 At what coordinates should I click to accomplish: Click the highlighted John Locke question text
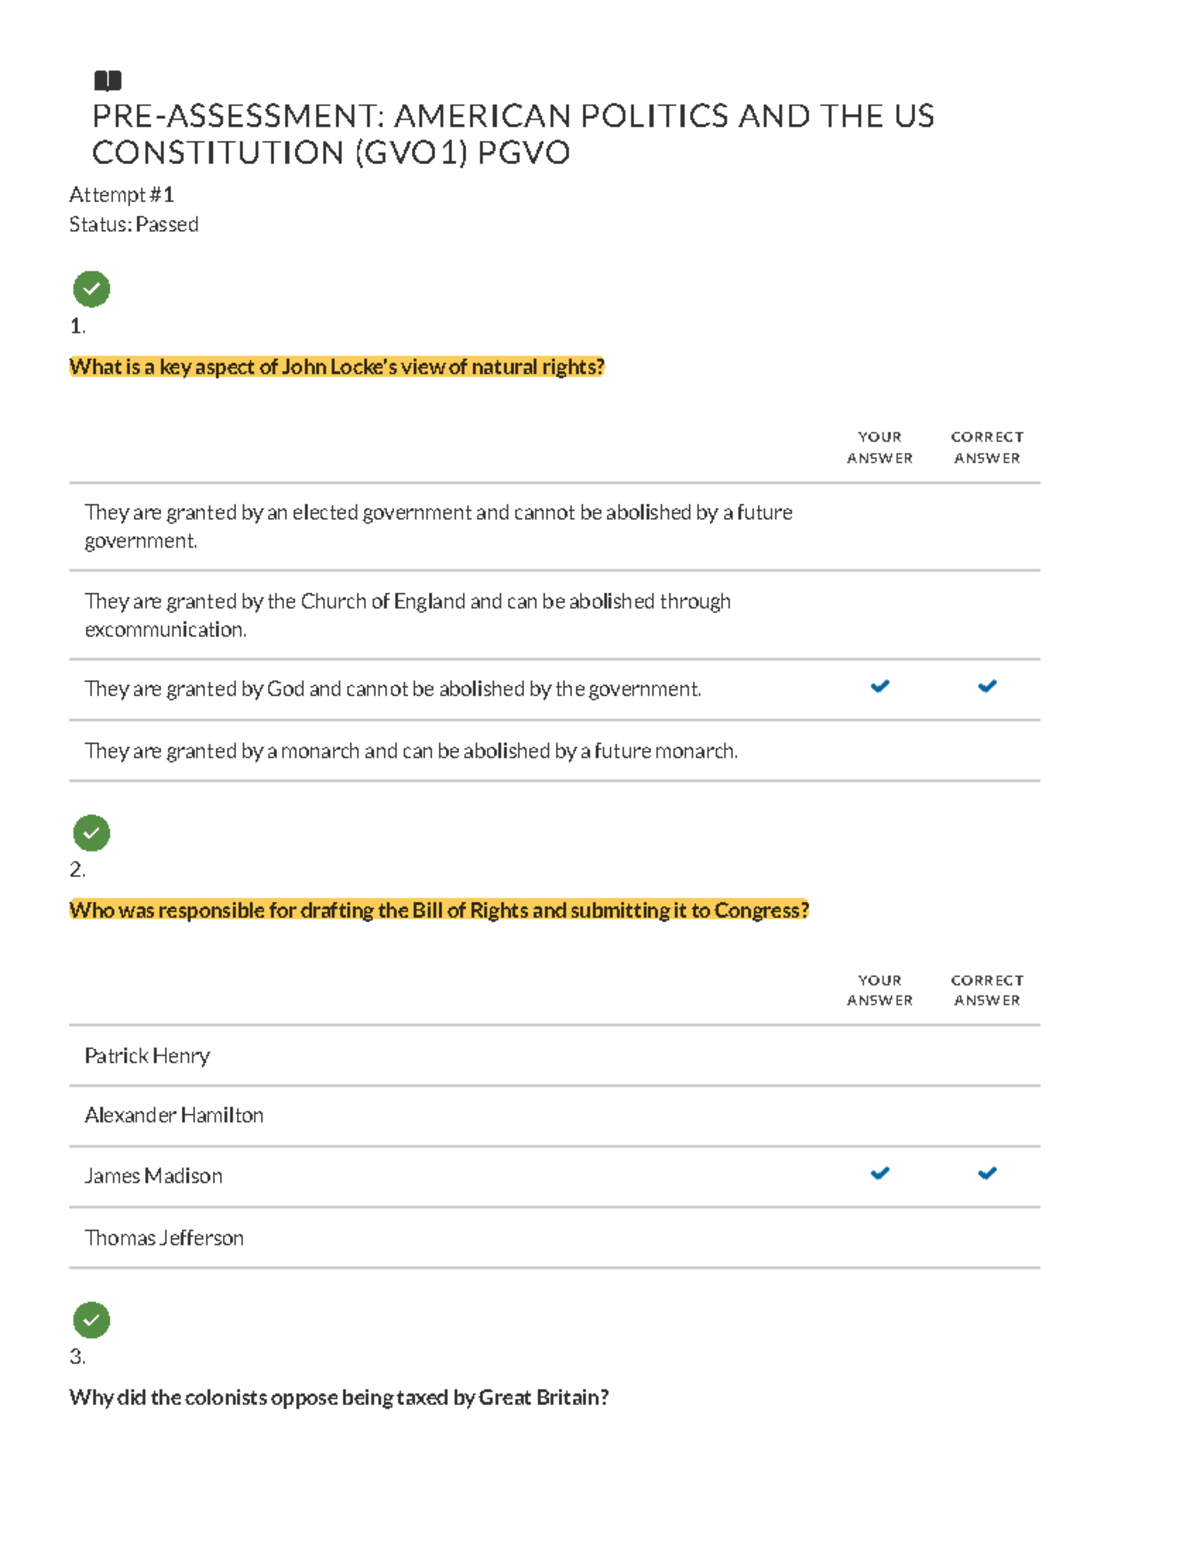pyautogui.click(x=337, y=367)
